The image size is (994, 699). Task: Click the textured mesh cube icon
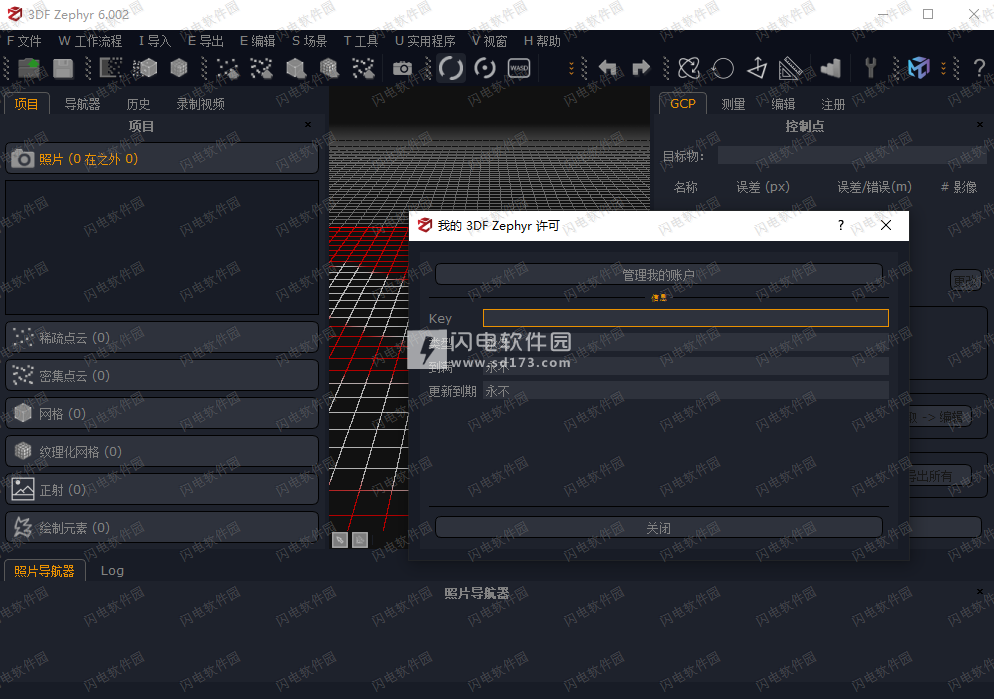point(179,68)
